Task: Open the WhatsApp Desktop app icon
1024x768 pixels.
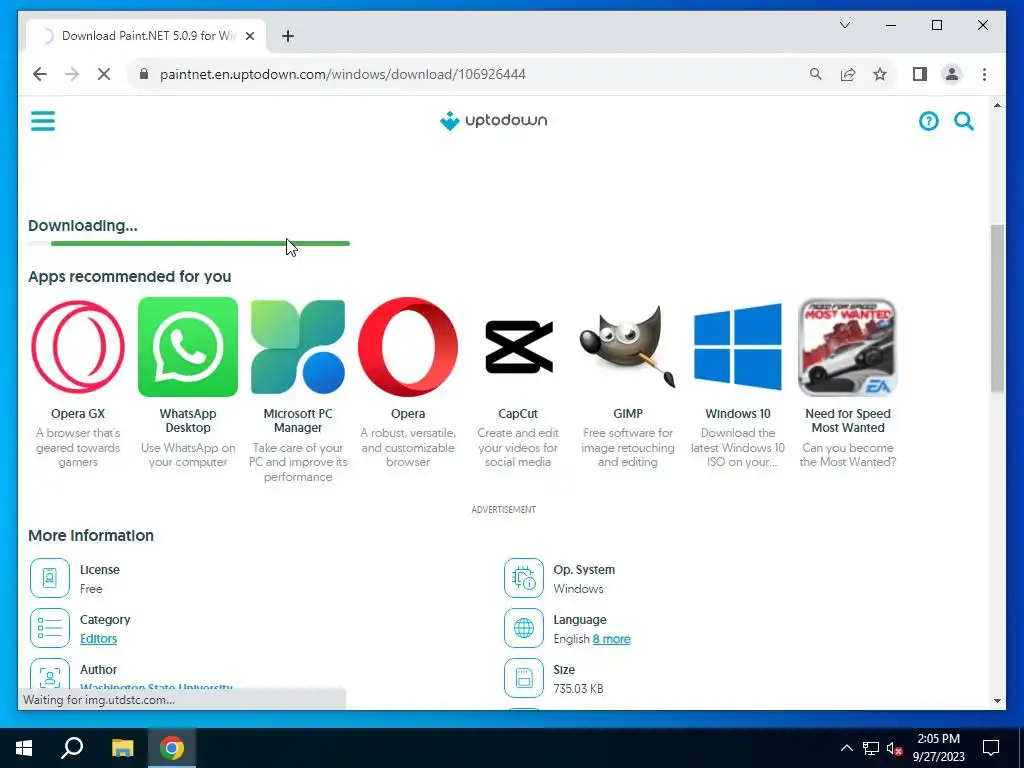Action: pyautogui.click(x=188, y=347)
